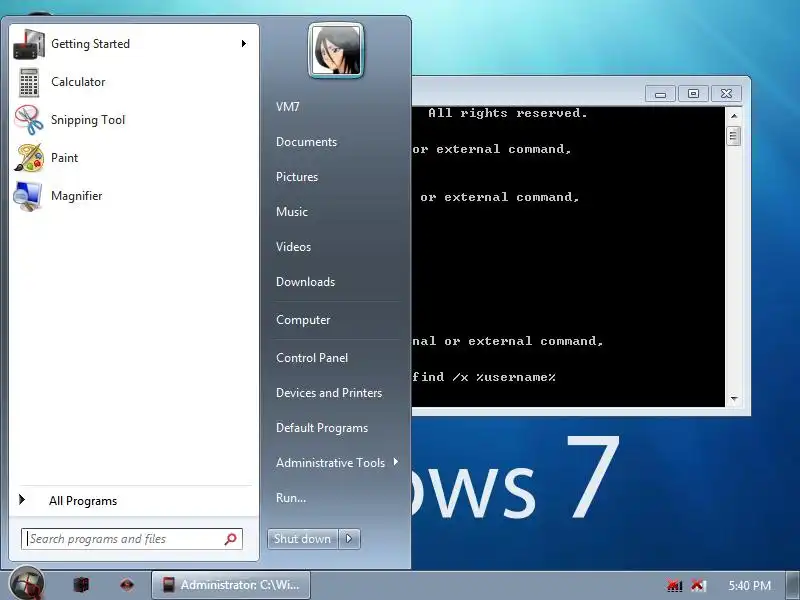Click the user account picture
Screen dimensions: 800x600
coord(336,51)
